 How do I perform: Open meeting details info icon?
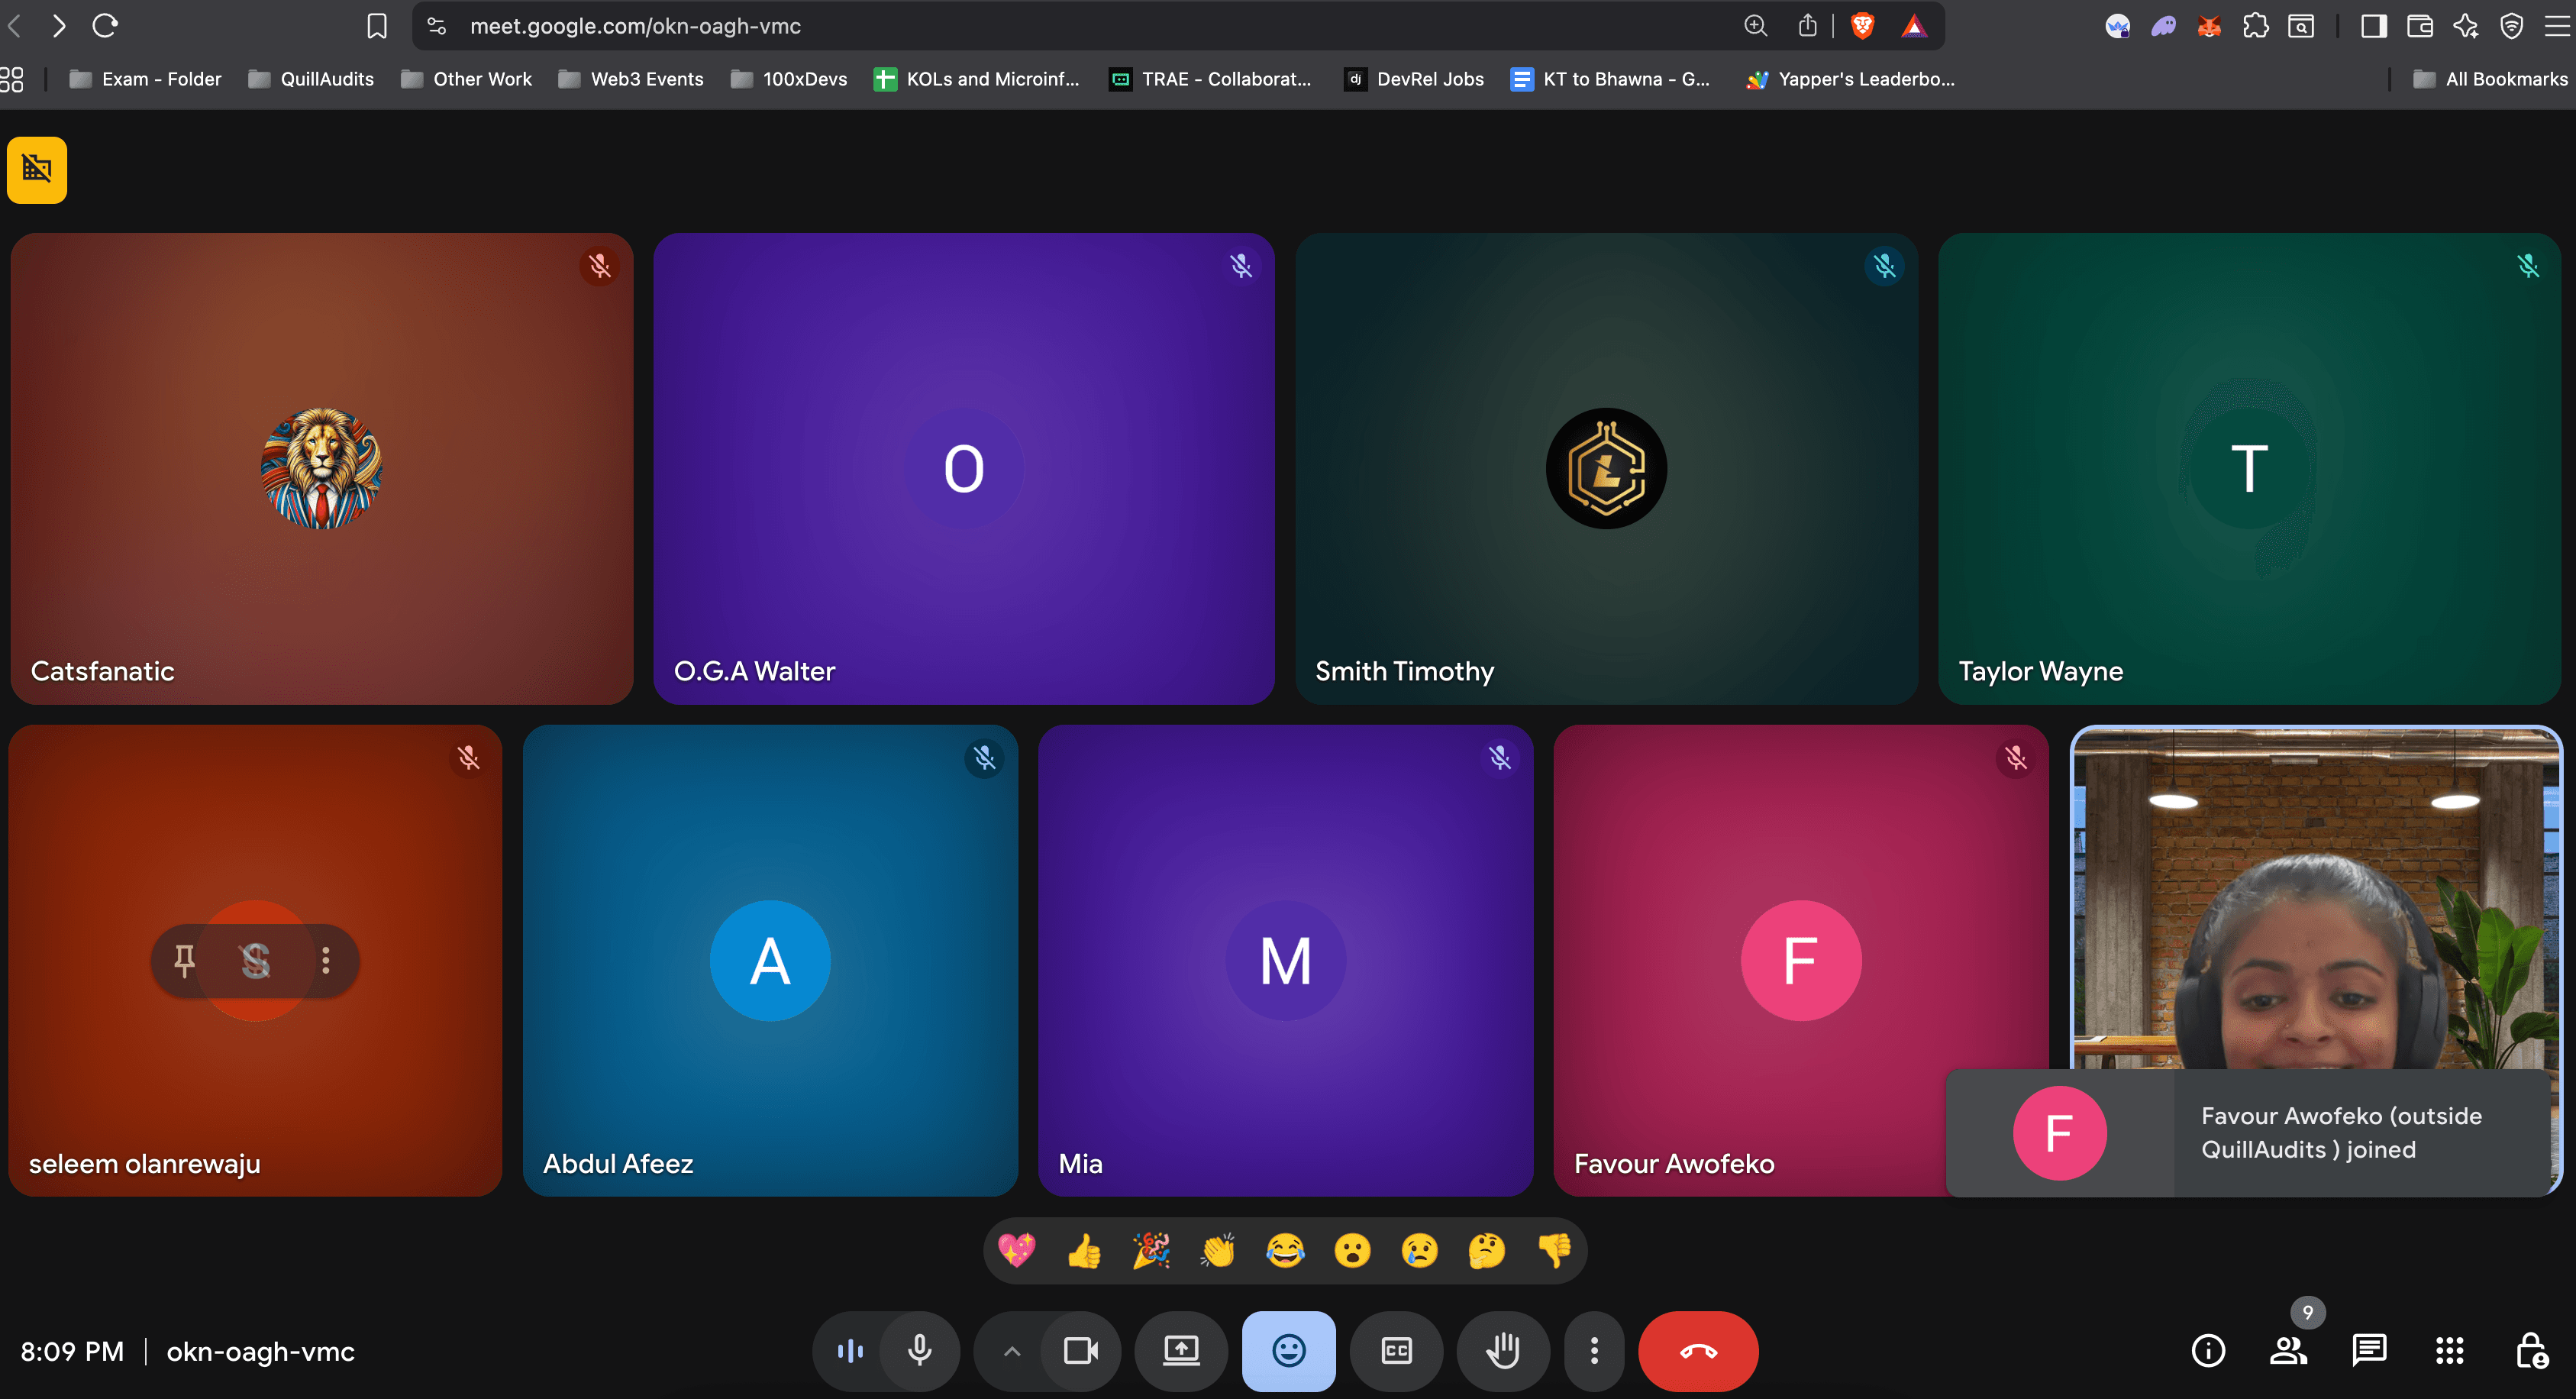[x=2208, y=1351]
